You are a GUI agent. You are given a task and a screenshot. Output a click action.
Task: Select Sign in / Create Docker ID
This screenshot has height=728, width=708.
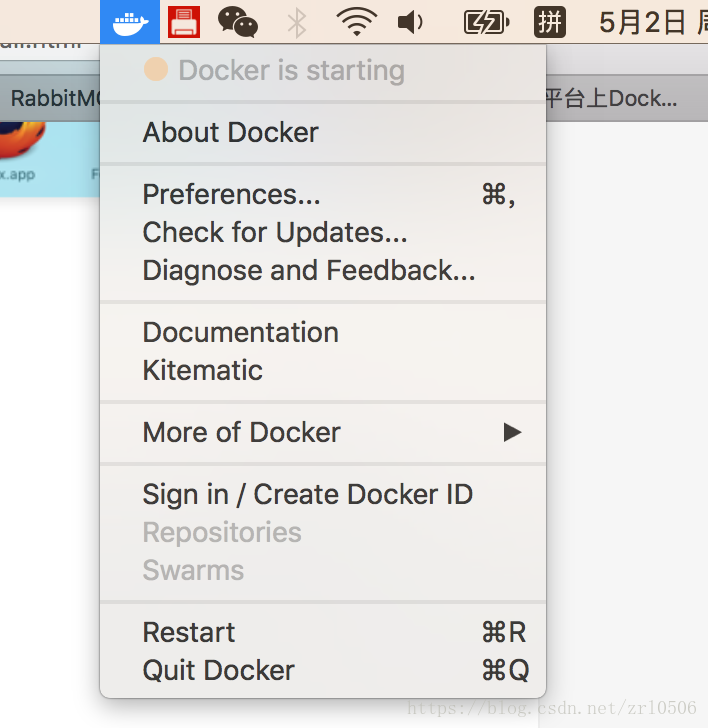[323, 494]
